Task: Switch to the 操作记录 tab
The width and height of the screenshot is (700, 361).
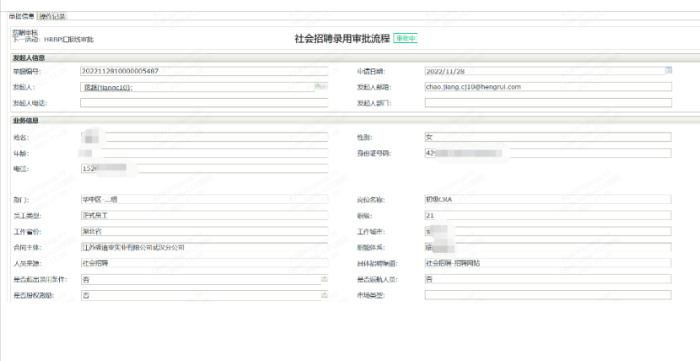Action: coord(52,17)
